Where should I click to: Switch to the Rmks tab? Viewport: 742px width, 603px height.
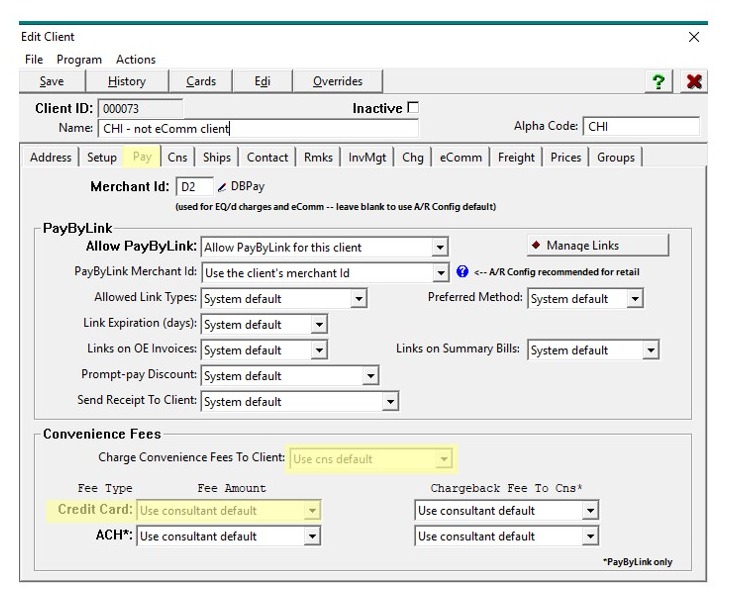pos(318,157)
